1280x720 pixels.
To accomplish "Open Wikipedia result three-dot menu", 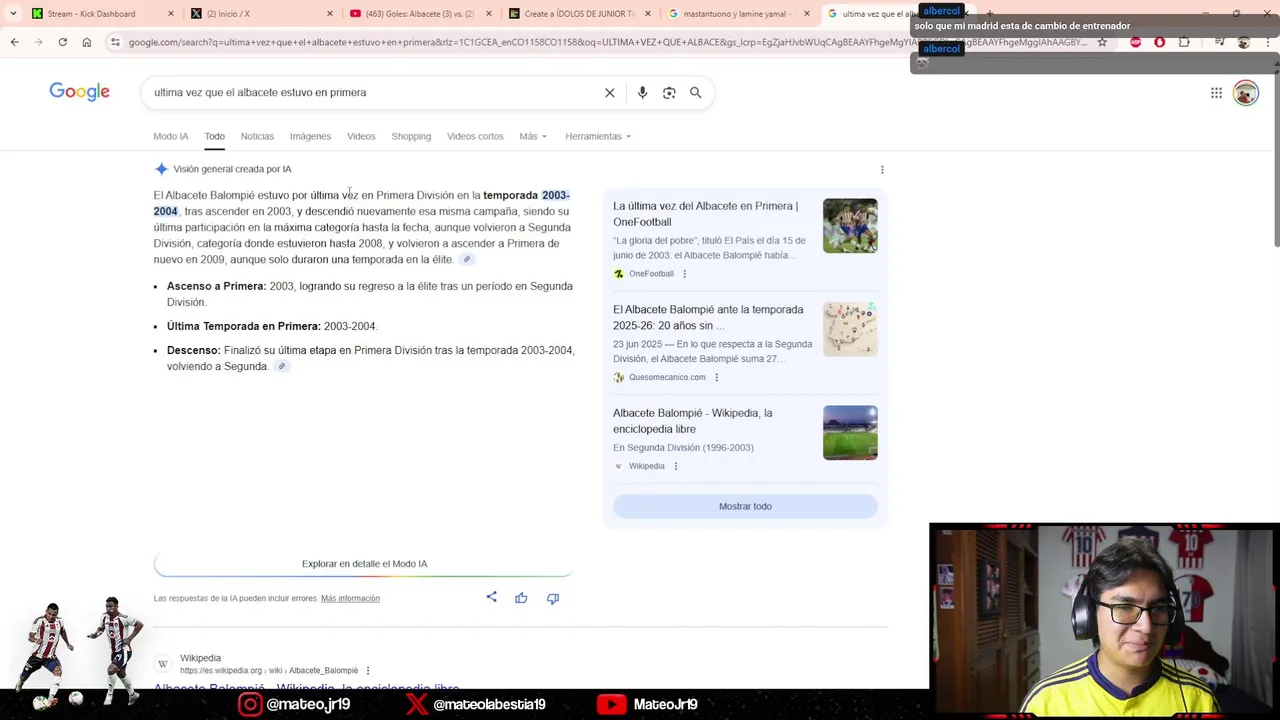I will [367, 670].
